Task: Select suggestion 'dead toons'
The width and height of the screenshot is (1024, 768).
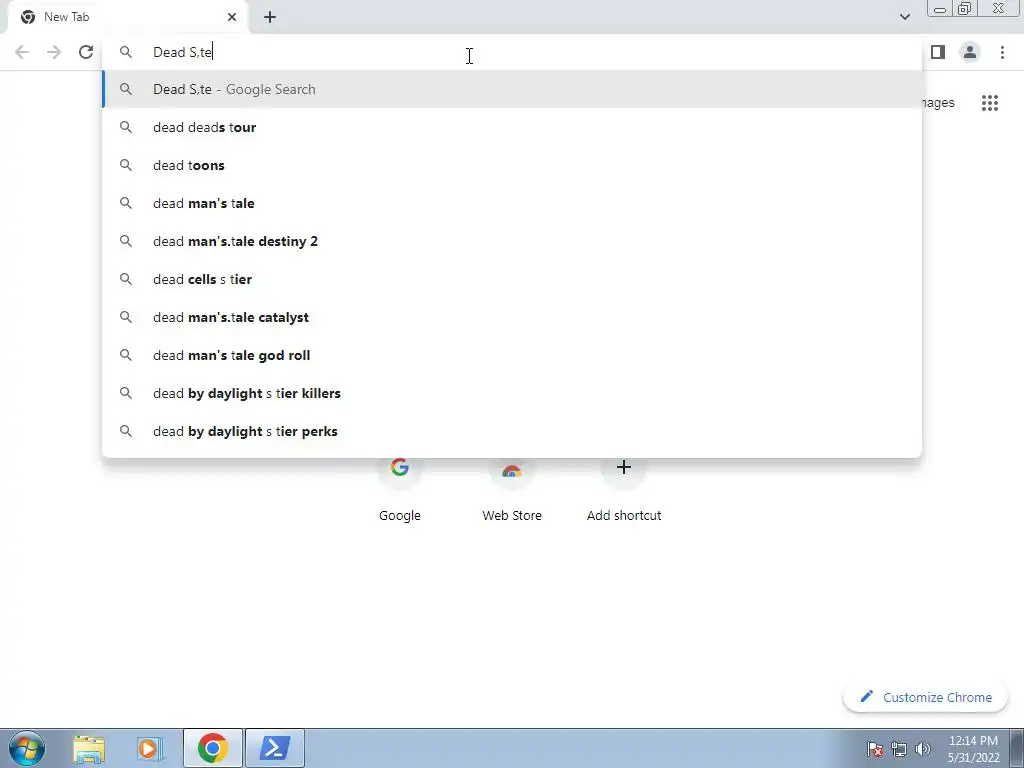Action: coord(512,165)
